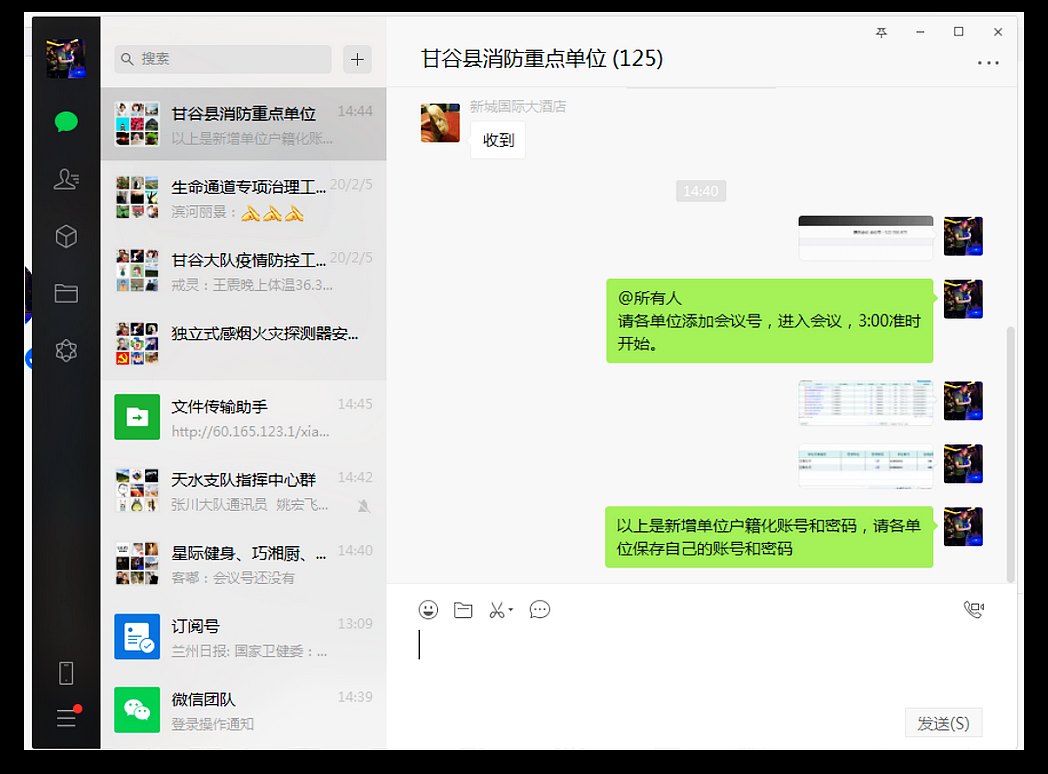
Task: Open the Moments aperture icon
Action: tap(66, 350)
